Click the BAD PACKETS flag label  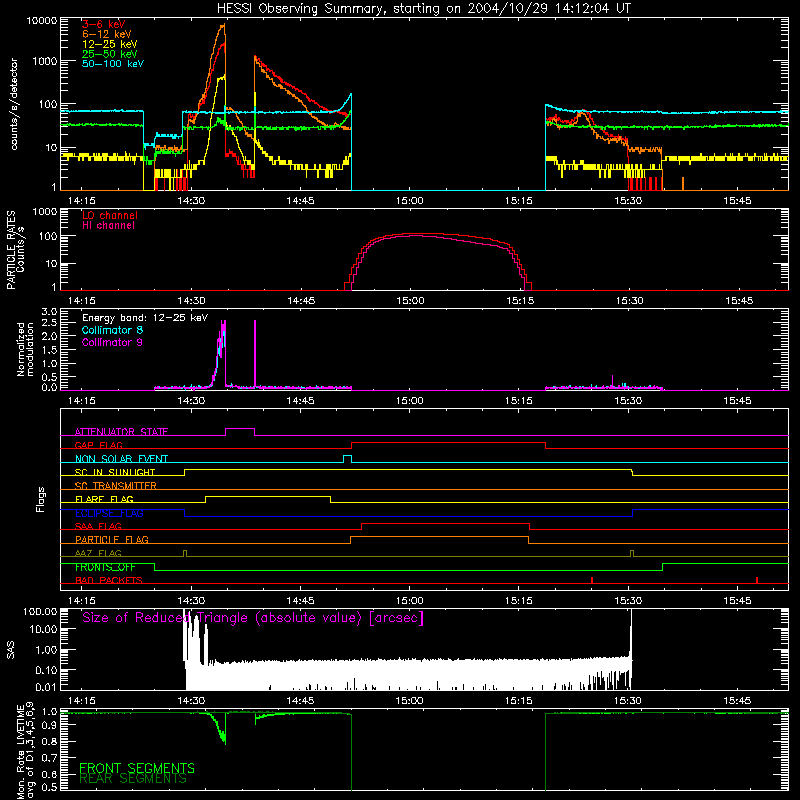click(109, 581)
